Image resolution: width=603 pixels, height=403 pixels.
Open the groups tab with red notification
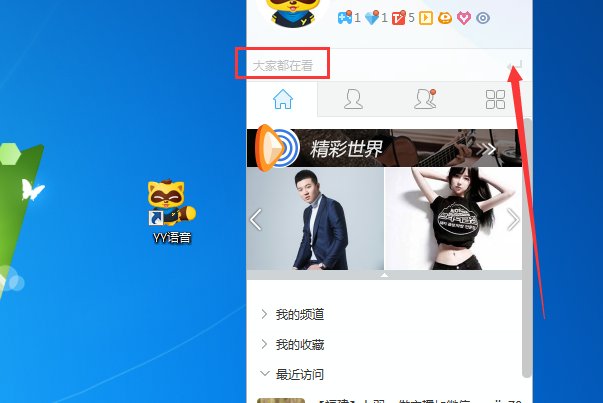pyautogui.click(x=425, y=99)
